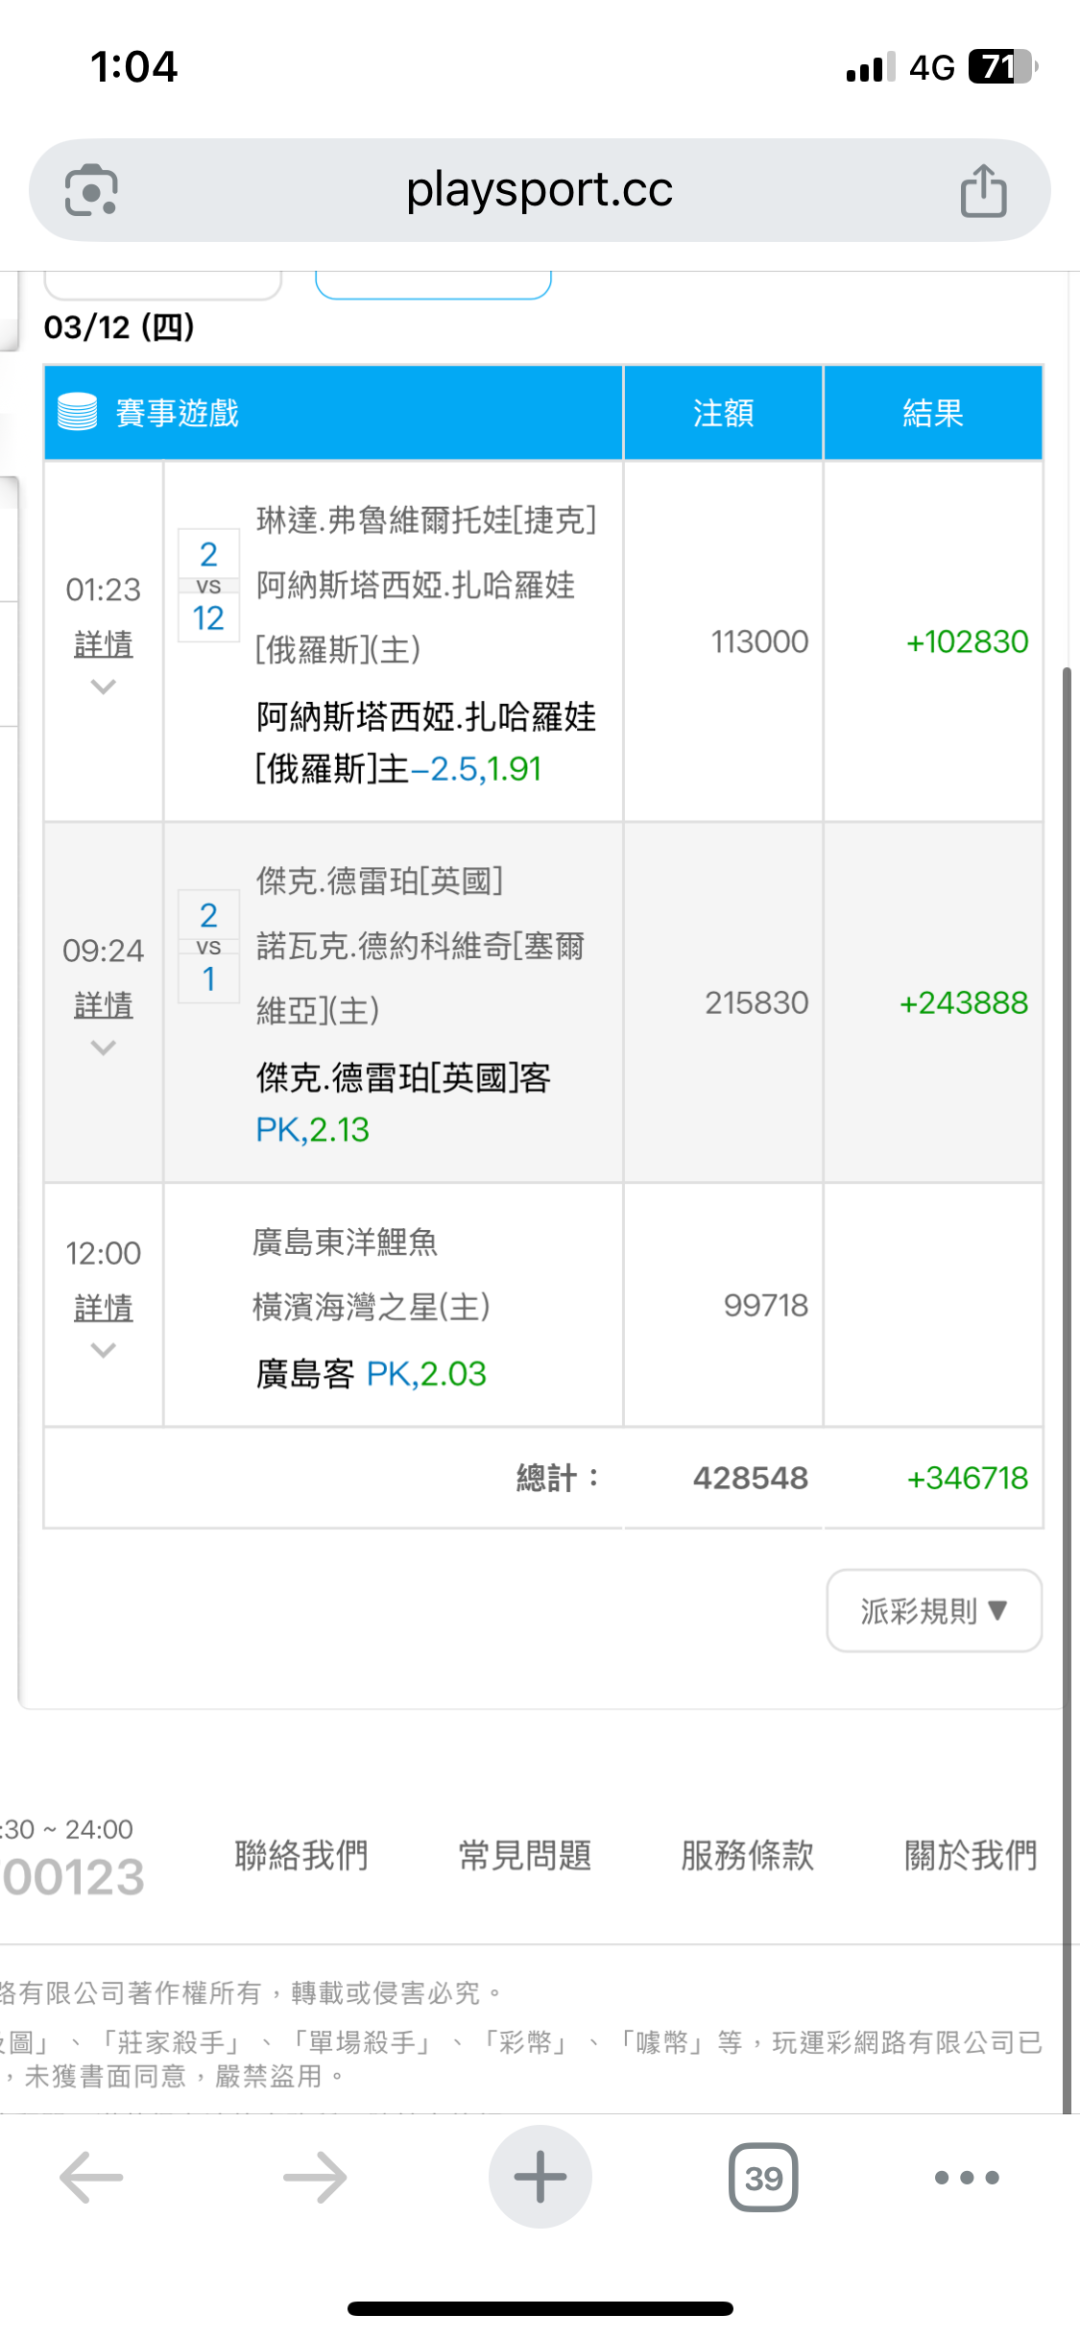Go back using the left arrow icon
The width and height of the screenshot is (1080, 2339).
[x=91, y=2177]
